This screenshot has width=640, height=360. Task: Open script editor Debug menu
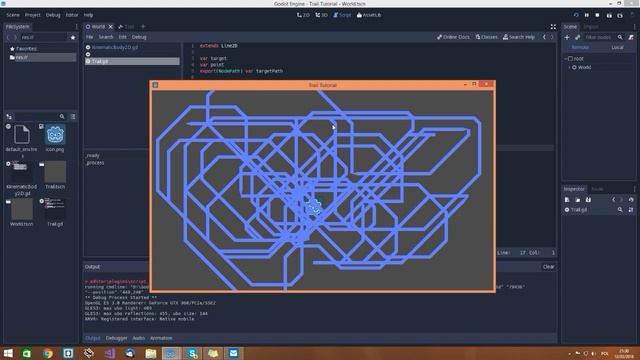tap(139, 37)
